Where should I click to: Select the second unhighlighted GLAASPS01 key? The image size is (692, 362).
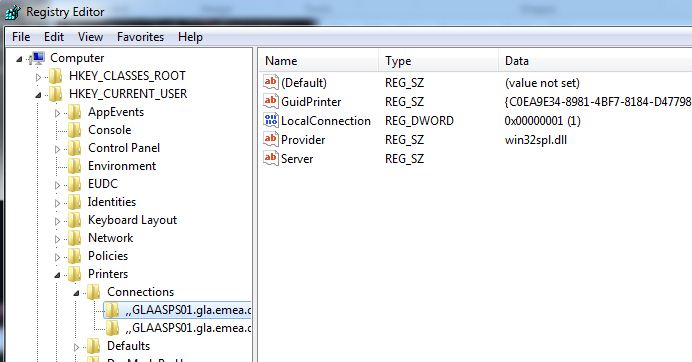188,328
